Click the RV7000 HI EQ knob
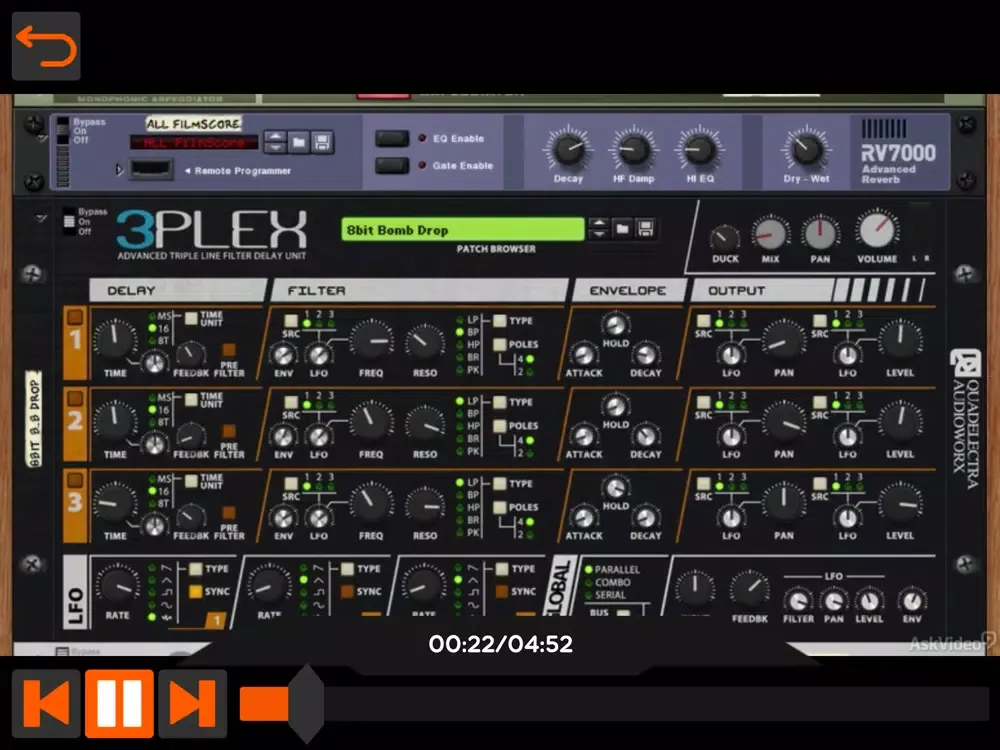Image resolution: width=1000 pixels, height=750 pixels. tap(699, 150)
